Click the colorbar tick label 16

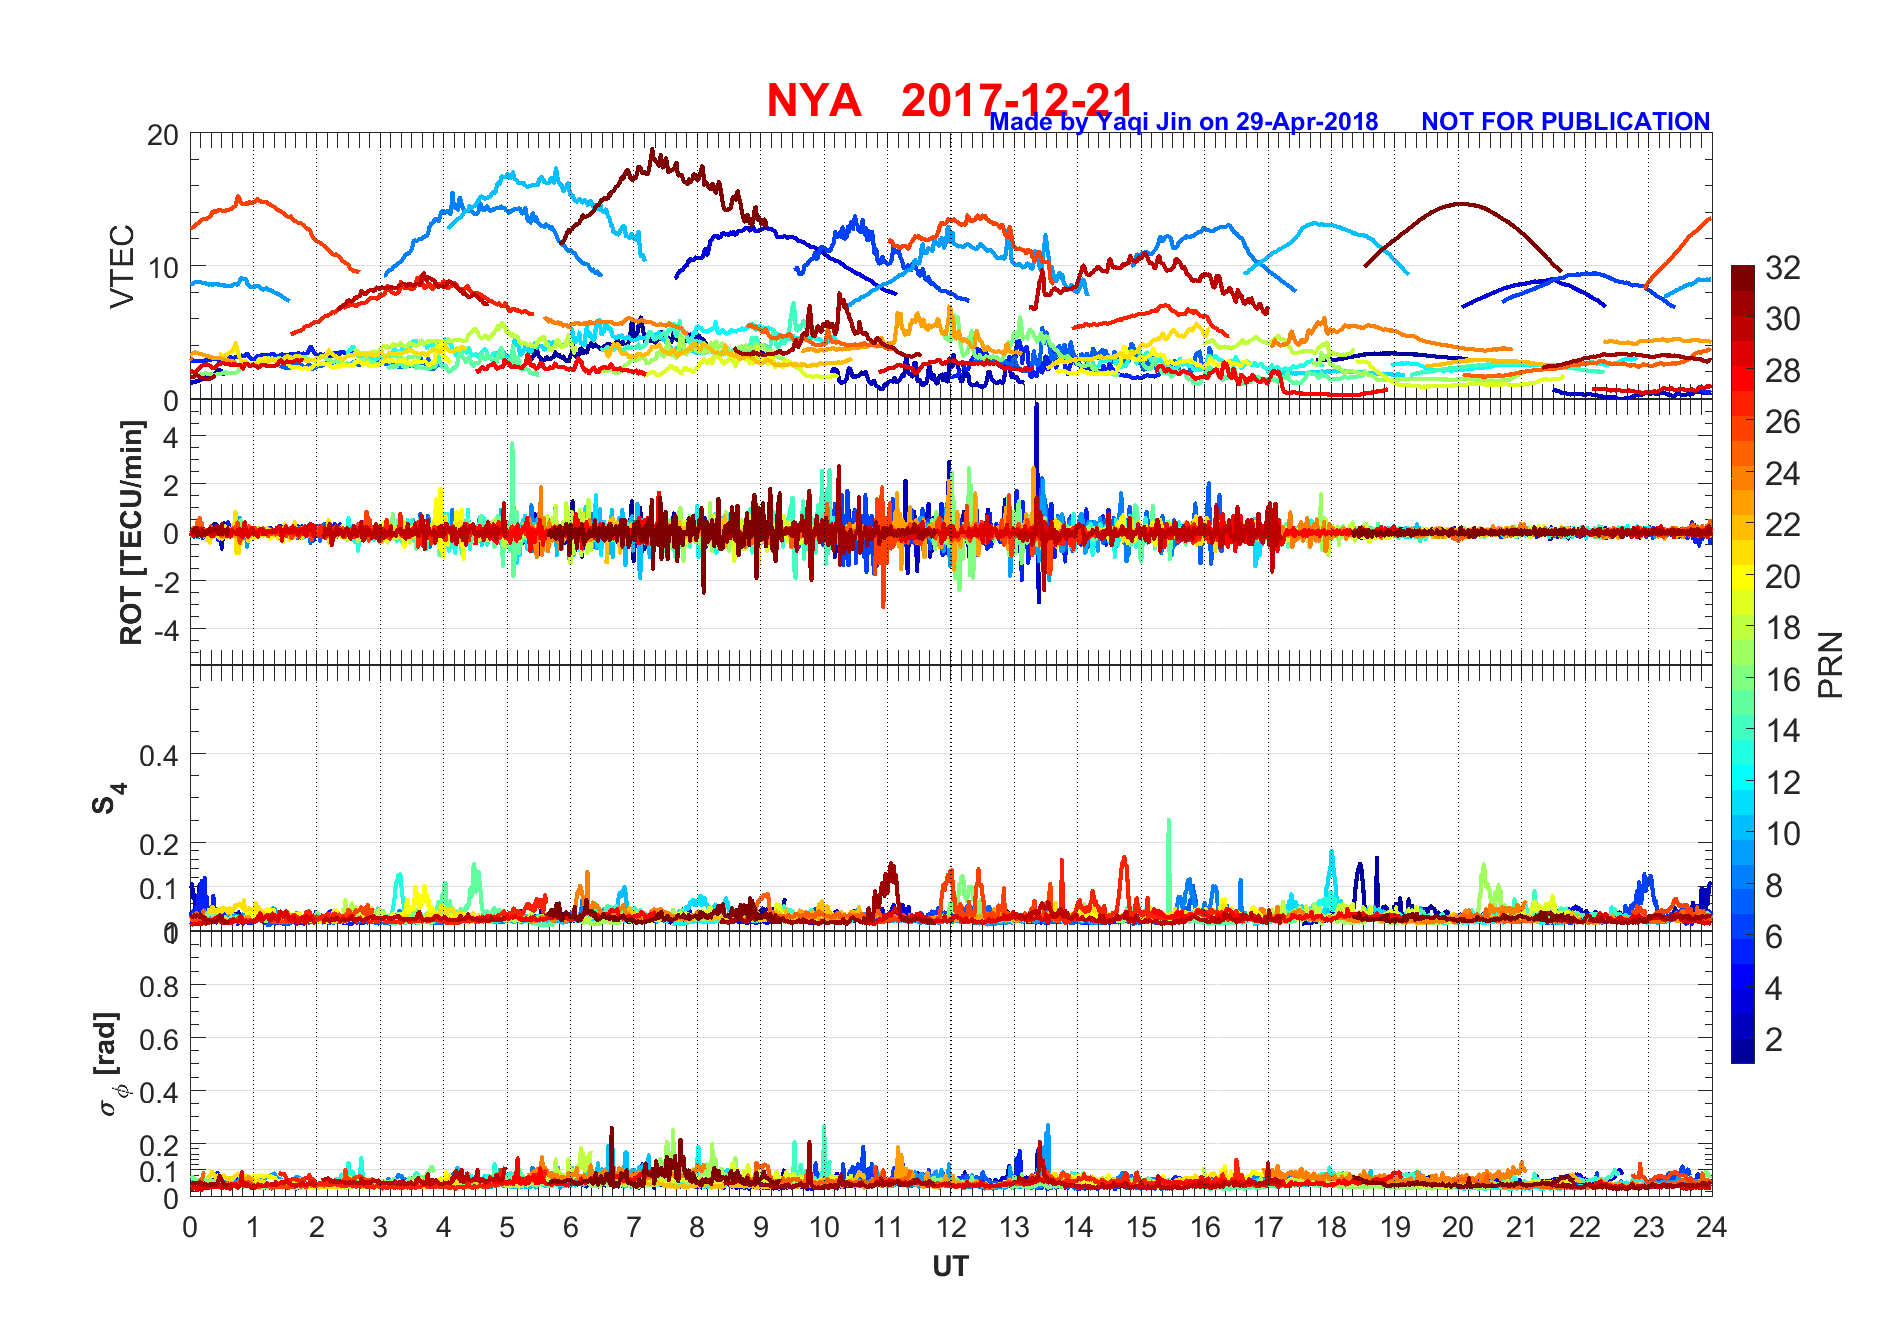coord(1783,680)
